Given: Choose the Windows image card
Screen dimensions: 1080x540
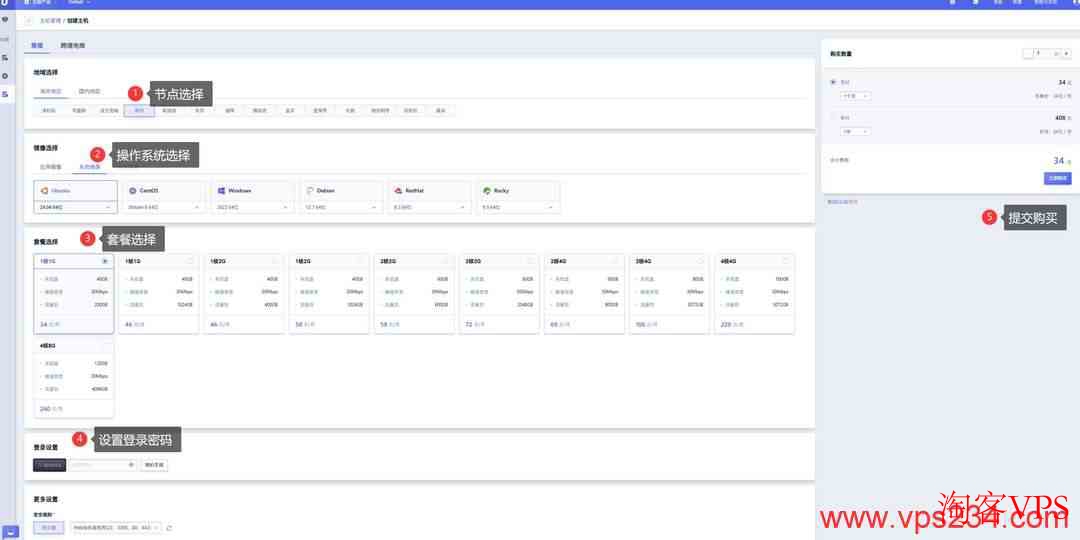Looking at the screenshot, I should tap(251, 190).
